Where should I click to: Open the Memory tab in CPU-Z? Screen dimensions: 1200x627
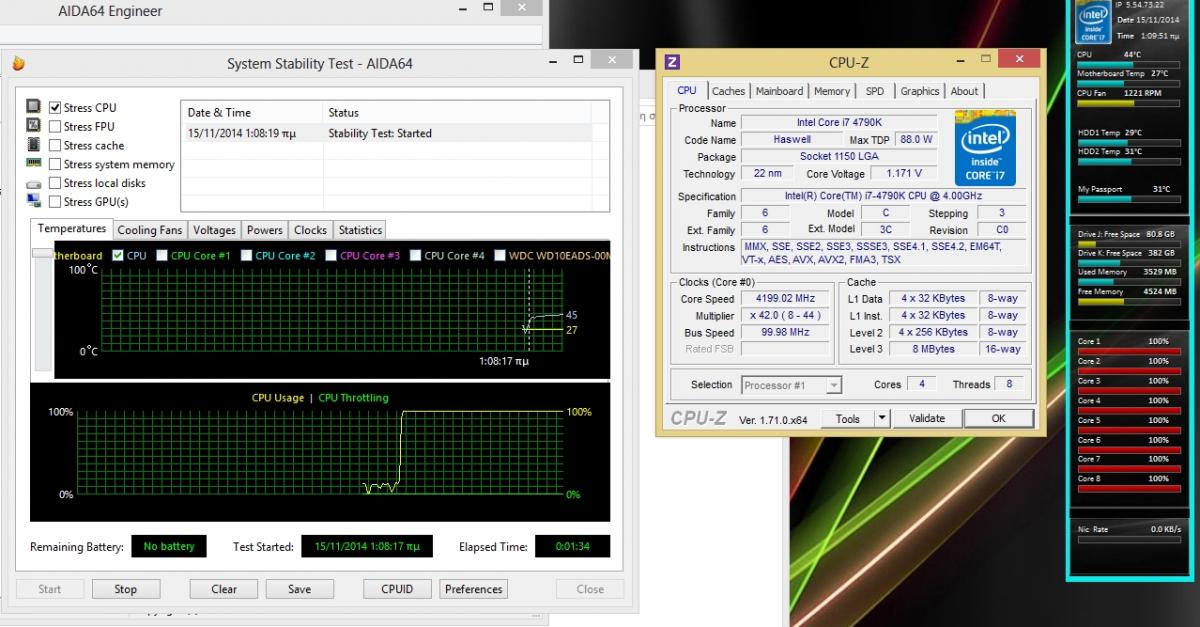[832, 91]
